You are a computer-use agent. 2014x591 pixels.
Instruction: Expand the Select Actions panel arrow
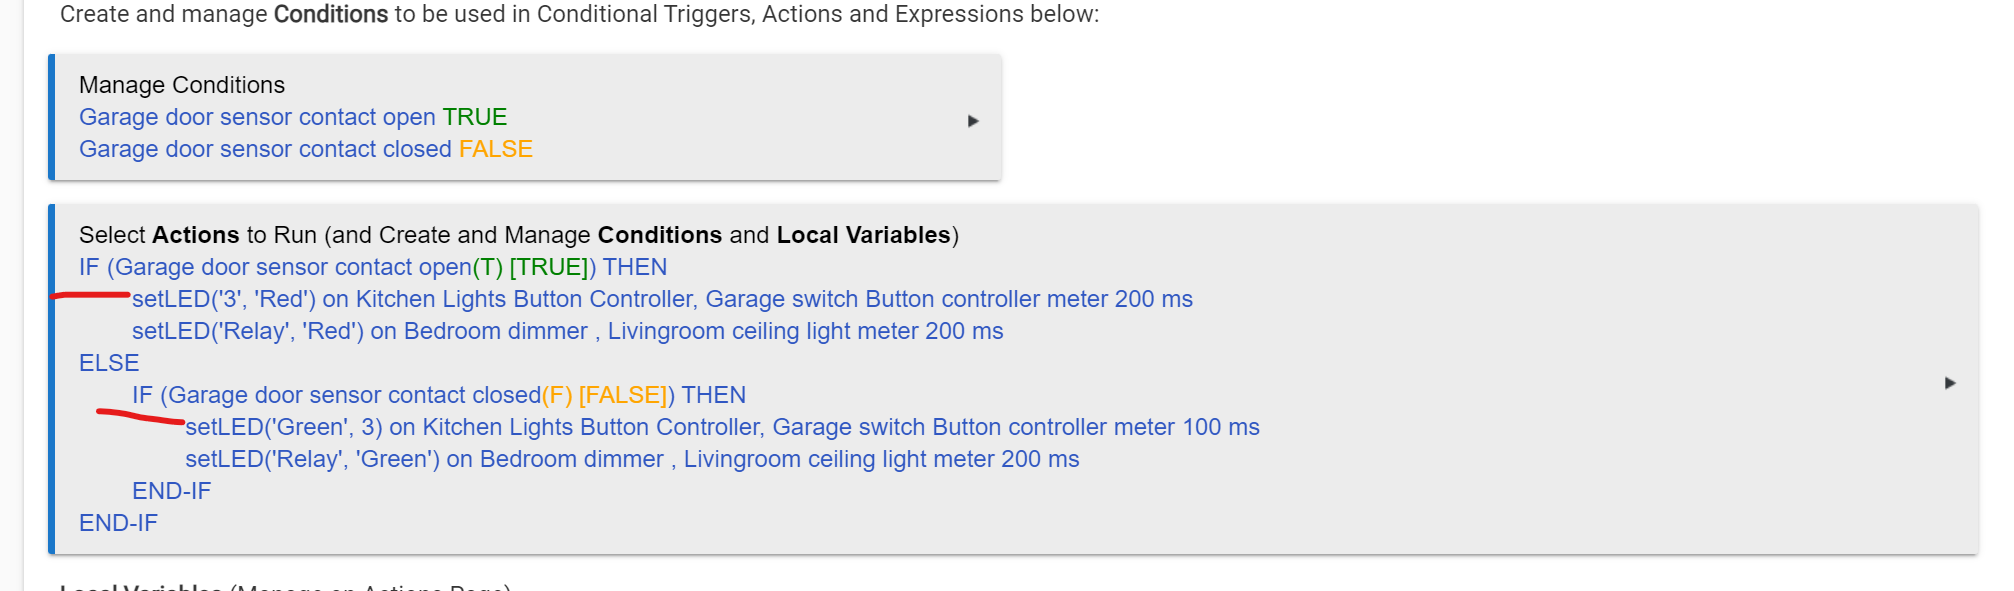pos(1950,383)
